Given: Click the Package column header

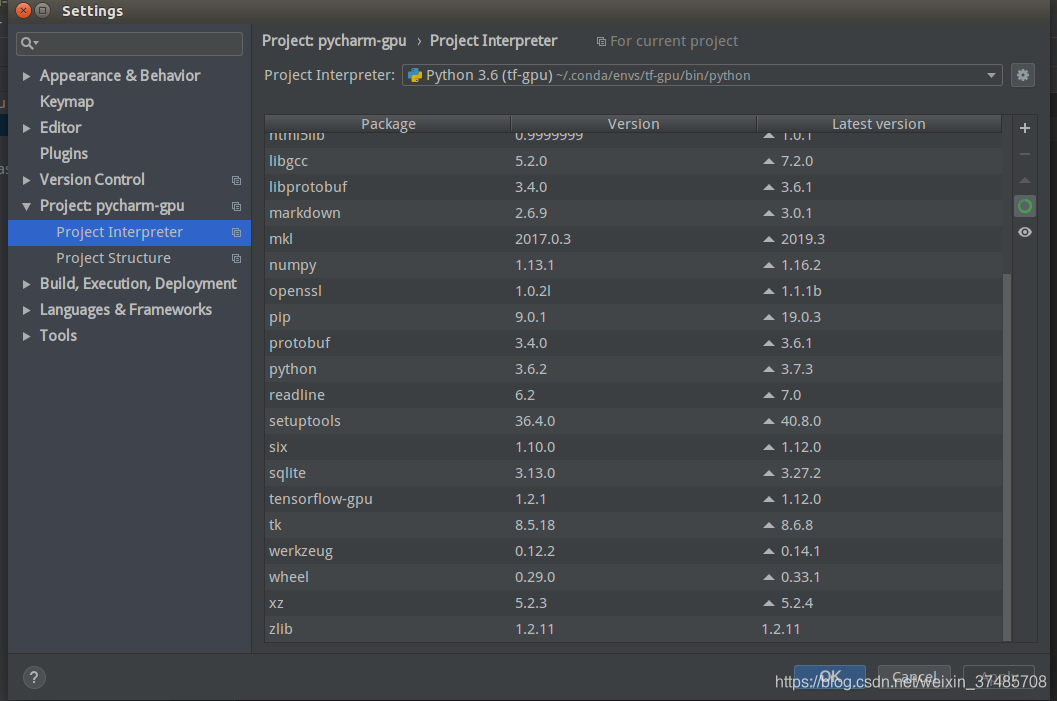Looking at the screenshot, I should [x=388, y=124].
